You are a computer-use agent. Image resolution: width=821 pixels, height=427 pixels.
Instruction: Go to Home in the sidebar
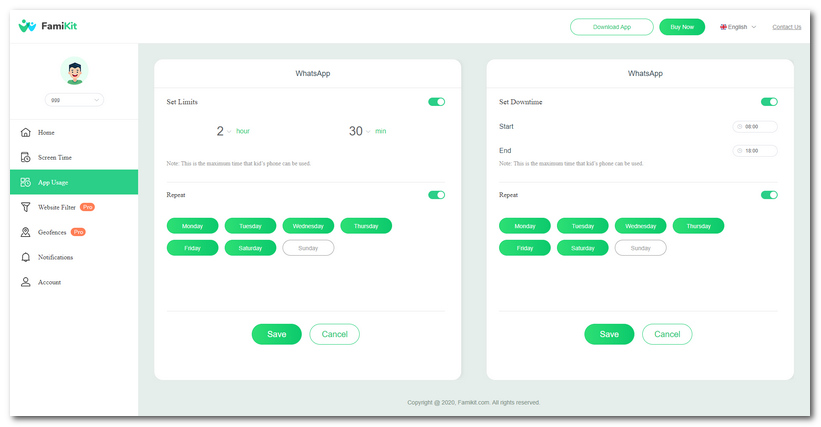(x=74, y=132)
